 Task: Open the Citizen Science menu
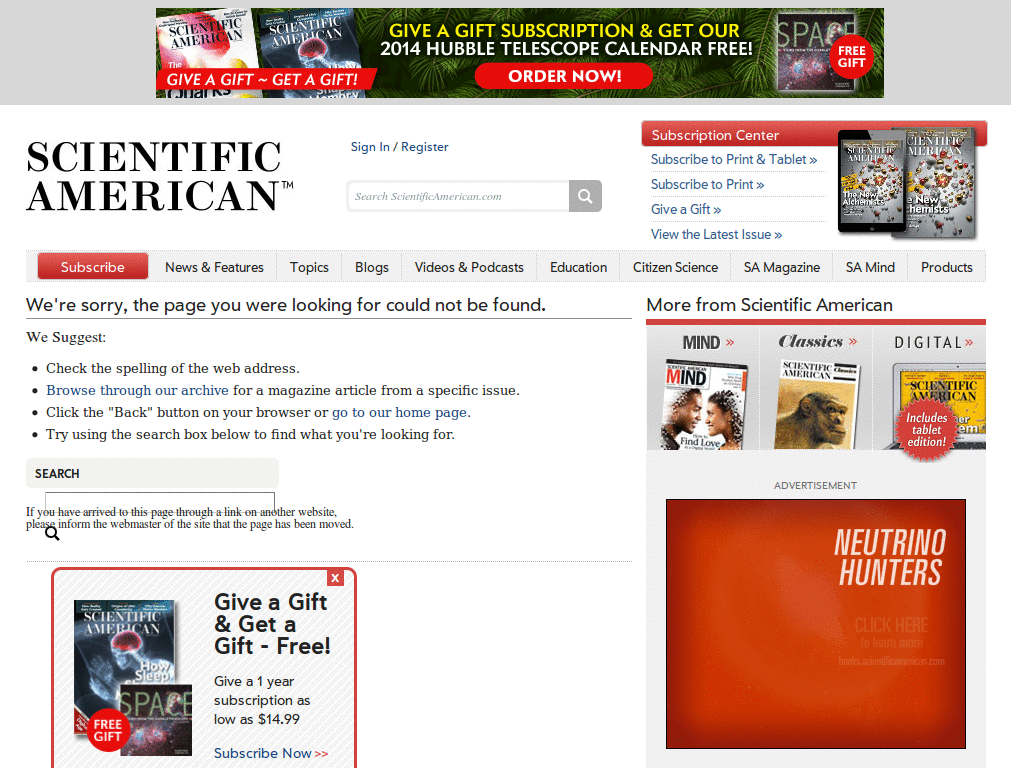pyautogui.click(x=675, y=267)
